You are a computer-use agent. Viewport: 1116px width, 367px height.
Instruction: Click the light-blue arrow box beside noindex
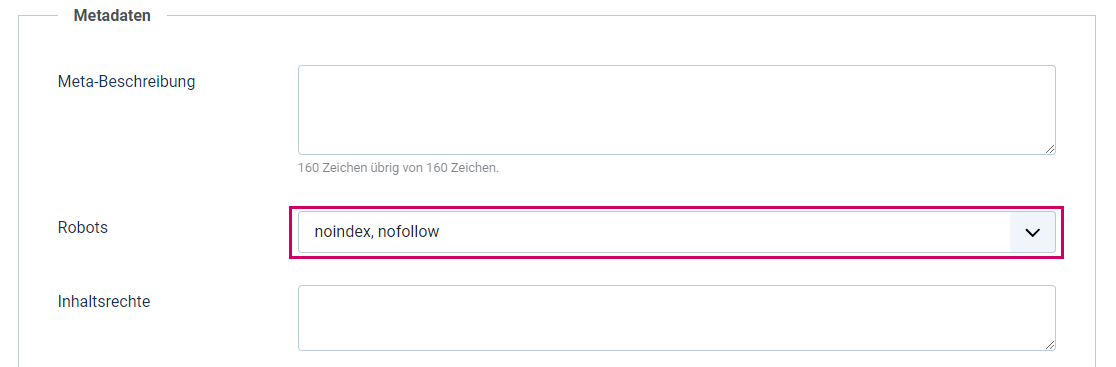coord(1033,232)
